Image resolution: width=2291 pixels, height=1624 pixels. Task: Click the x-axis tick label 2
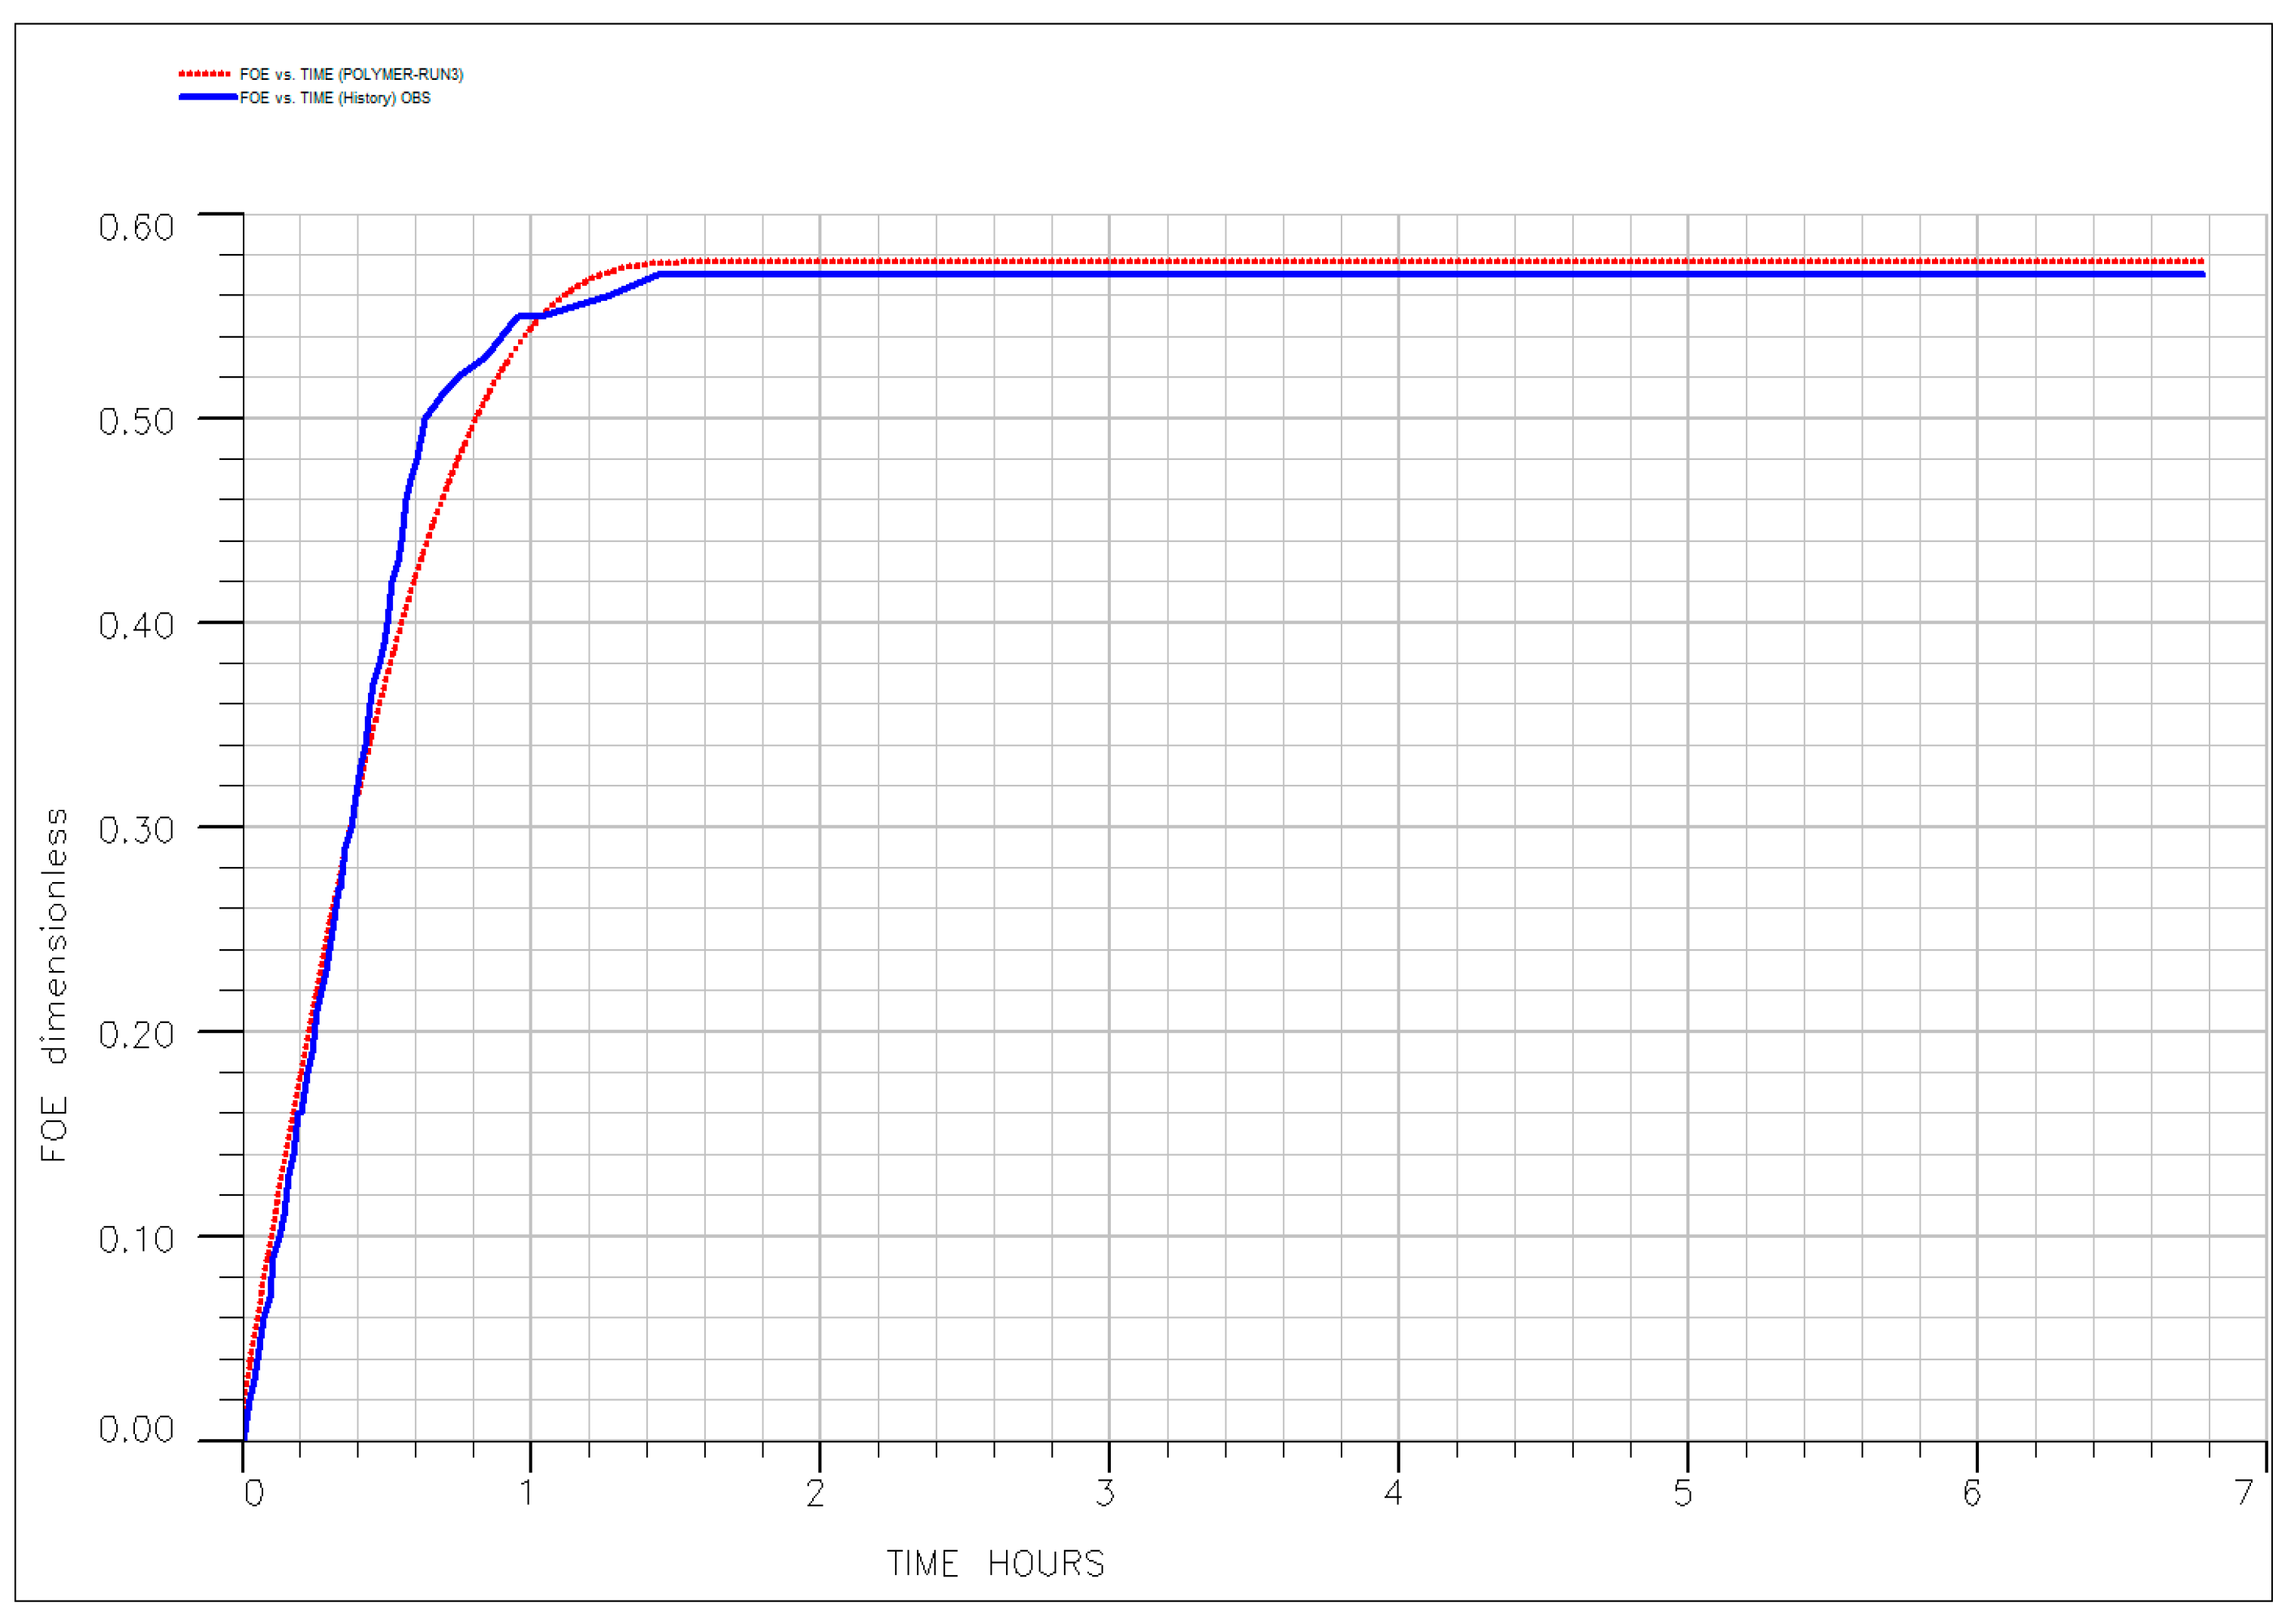pyautogui.click(x=816, y=1493)
